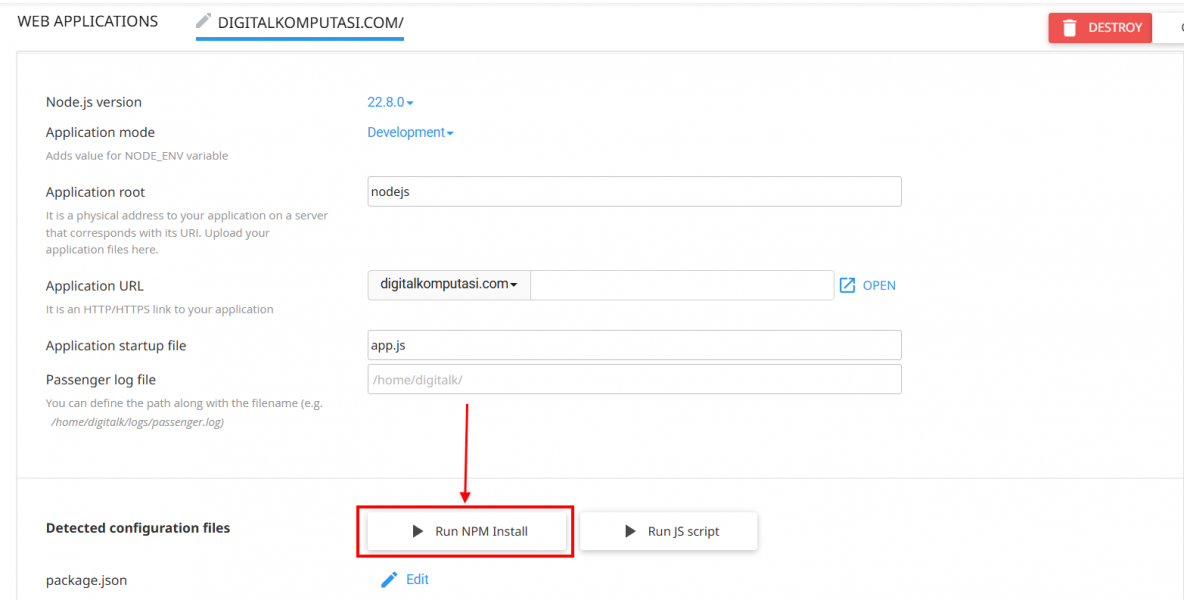Click the Detected configuration files heading
This screenshot has width=1184, height=600.
tap(138, 528)
